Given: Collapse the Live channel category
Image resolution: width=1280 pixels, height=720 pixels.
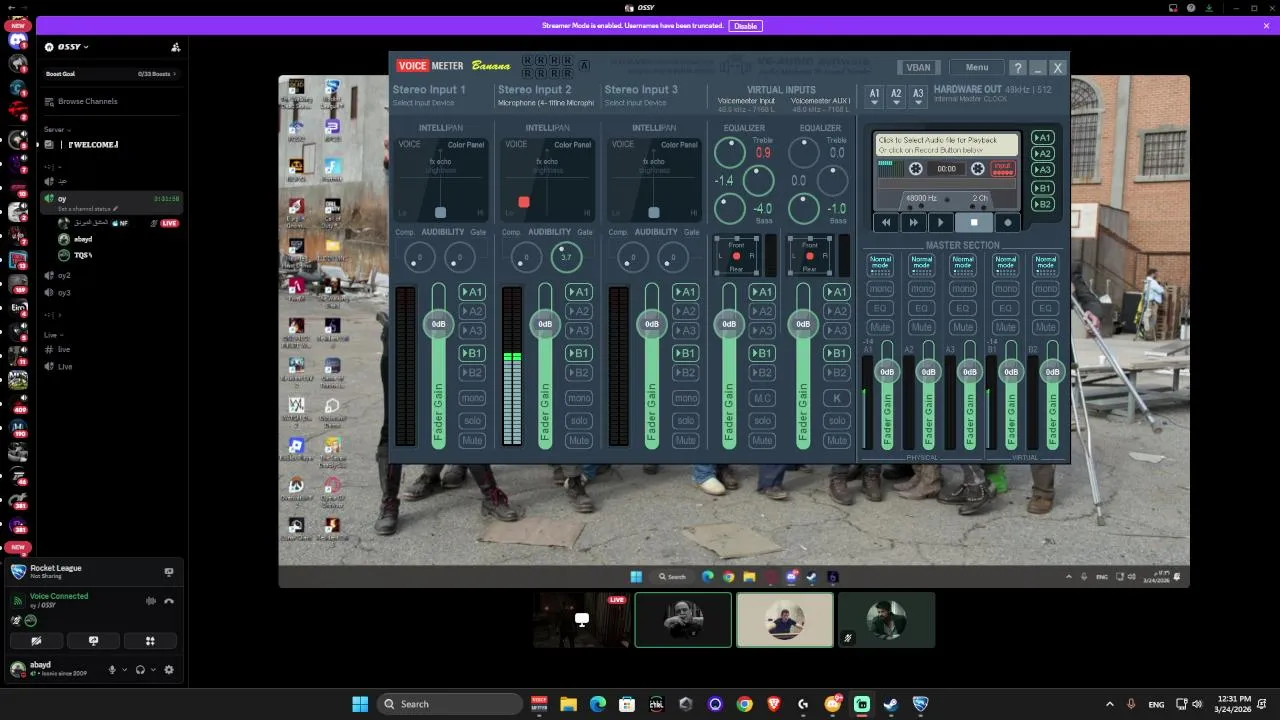Looking at the screenshot, I should pyautogui.click(x=52, y=335).
